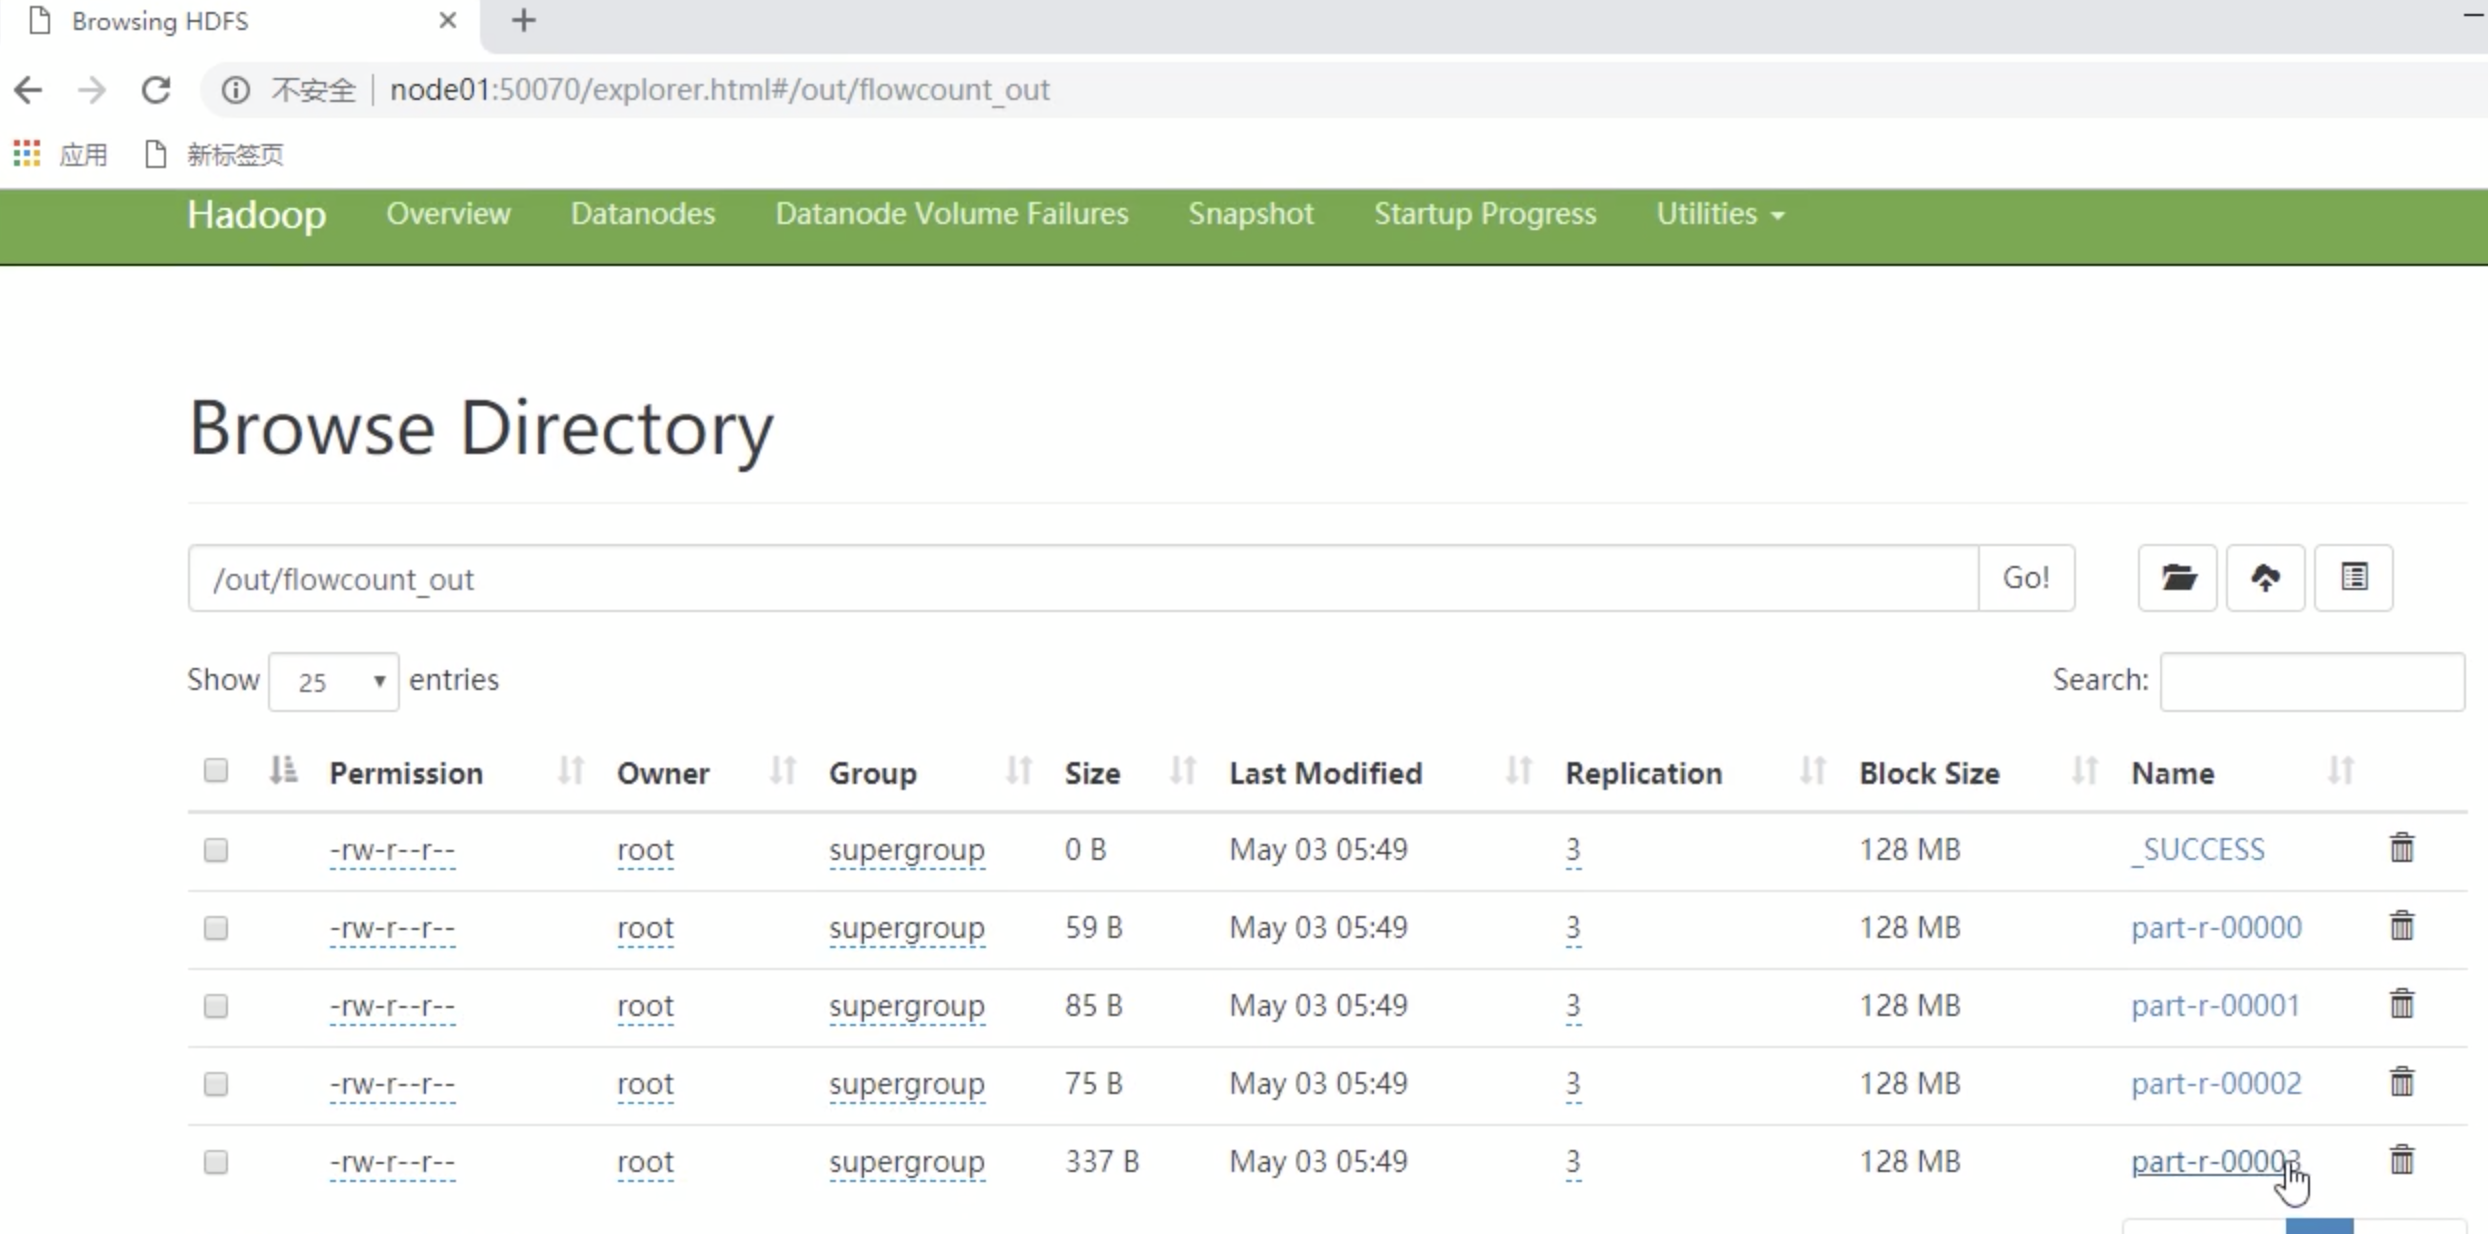The height and width of the screenshot is (1234, 2488).
Task: Click the site info icon in the address bar
Action: [235, 90]
